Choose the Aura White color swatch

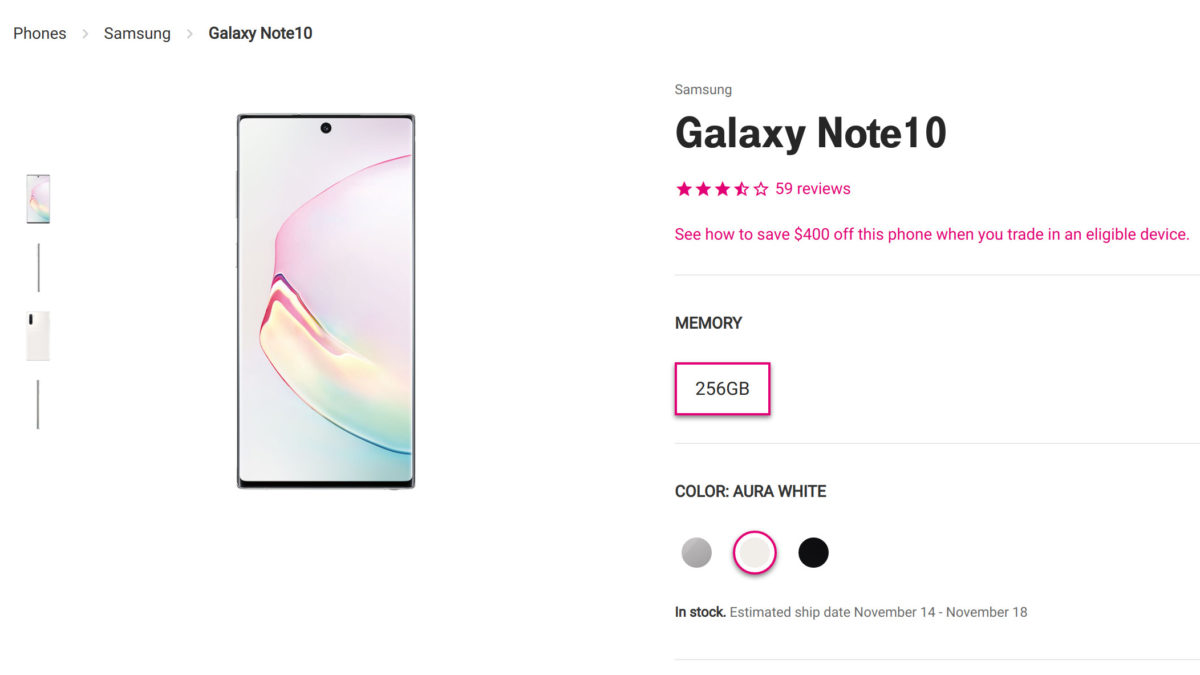tap(755, 552)
